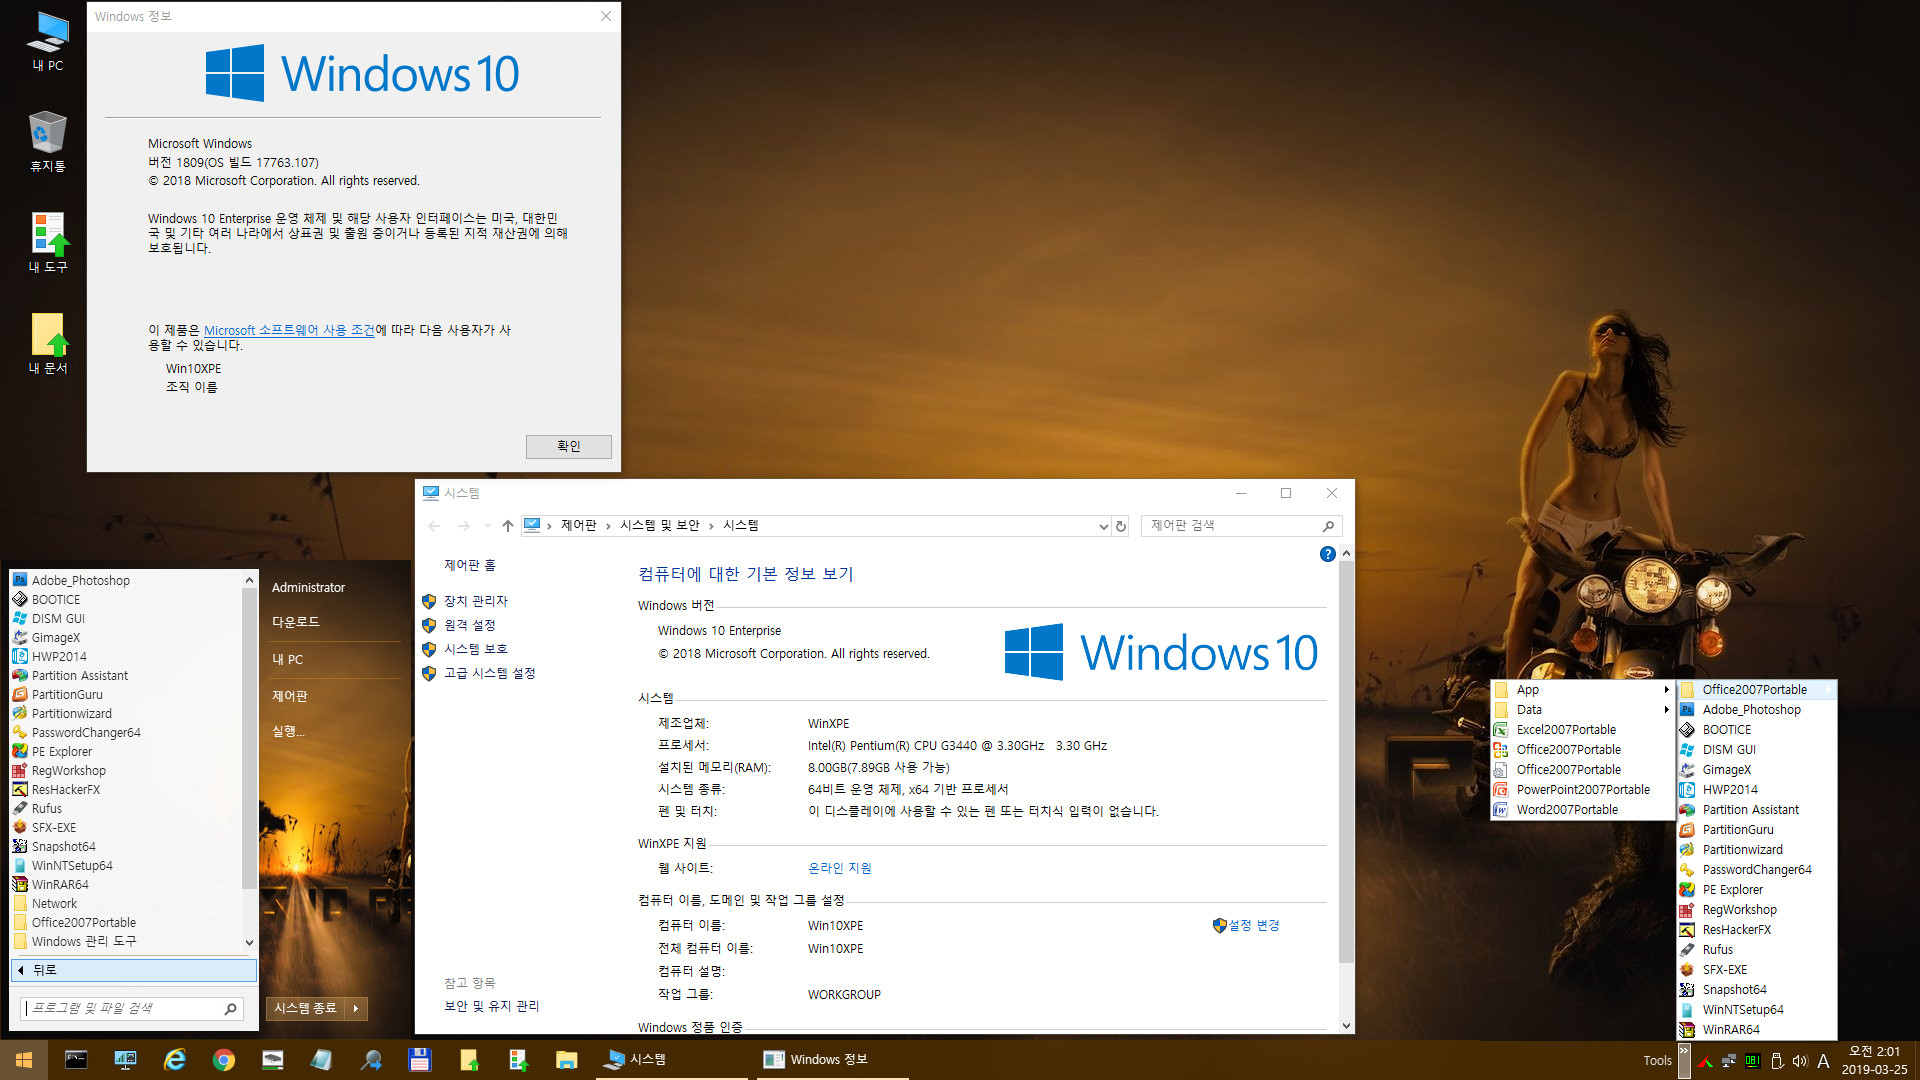Image resolution: width=1920 pixels, height=1080 pixels.
Task: Click the 제어판 검색 search box
Action: click(1240, 526)
